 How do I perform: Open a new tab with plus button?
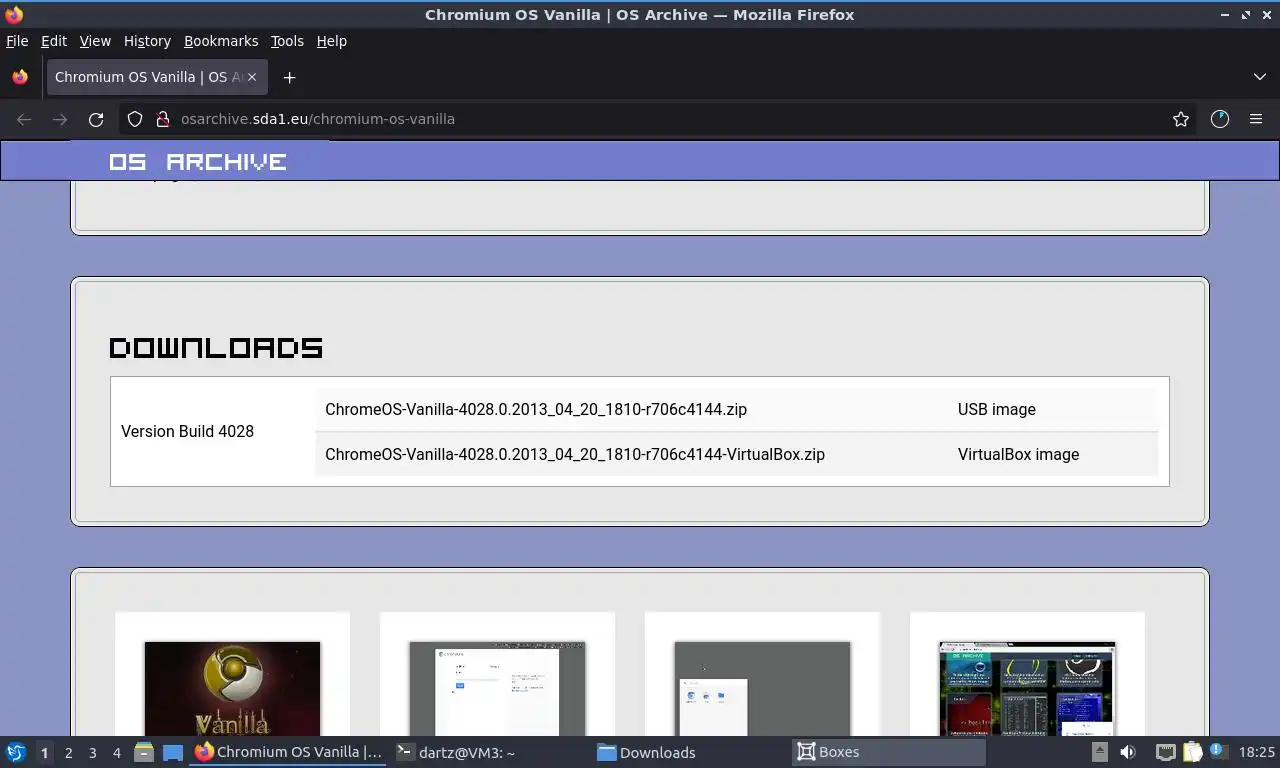point(289,77)
